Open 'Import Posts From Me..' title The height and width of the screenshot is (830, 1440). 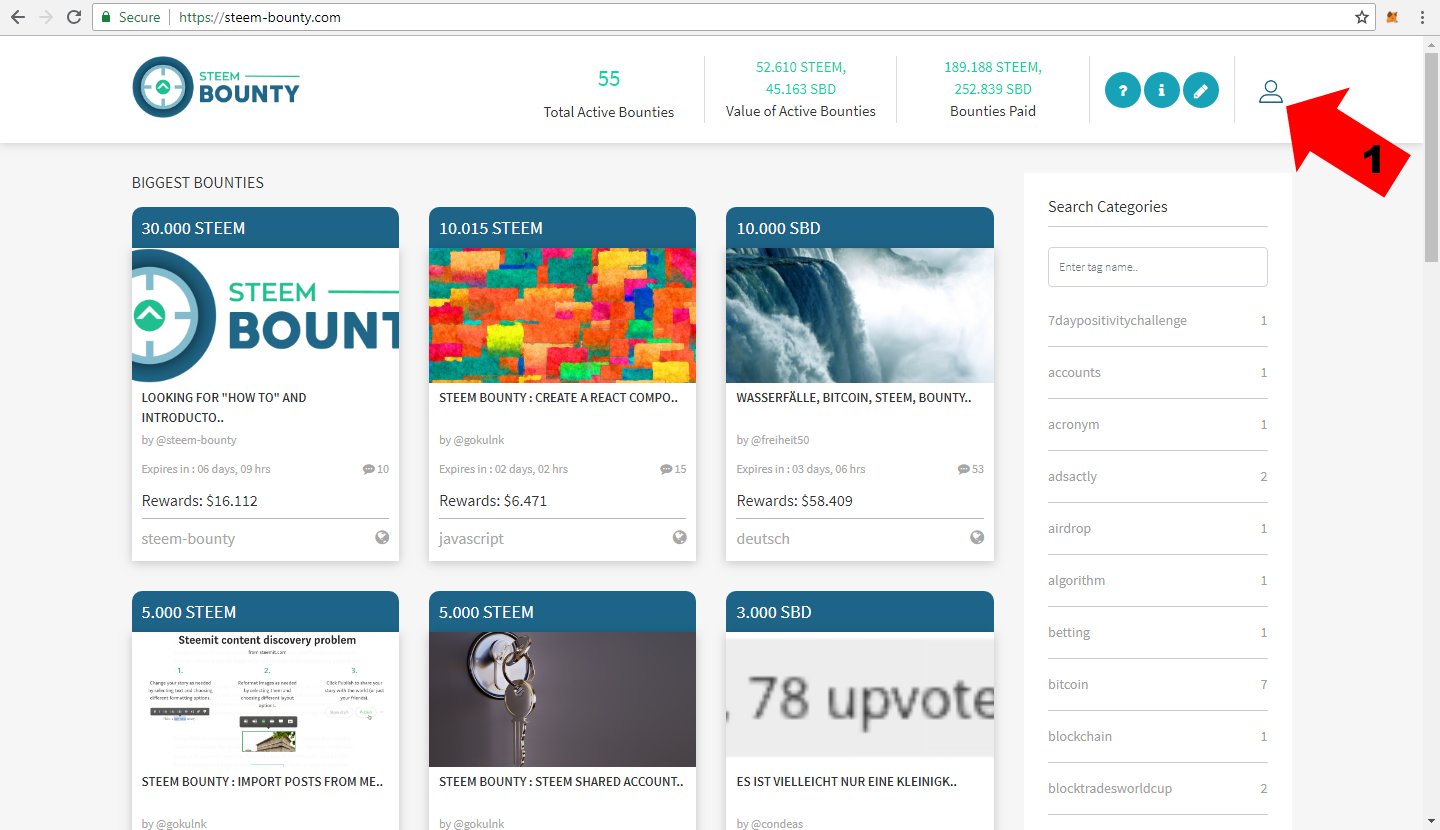262,781
